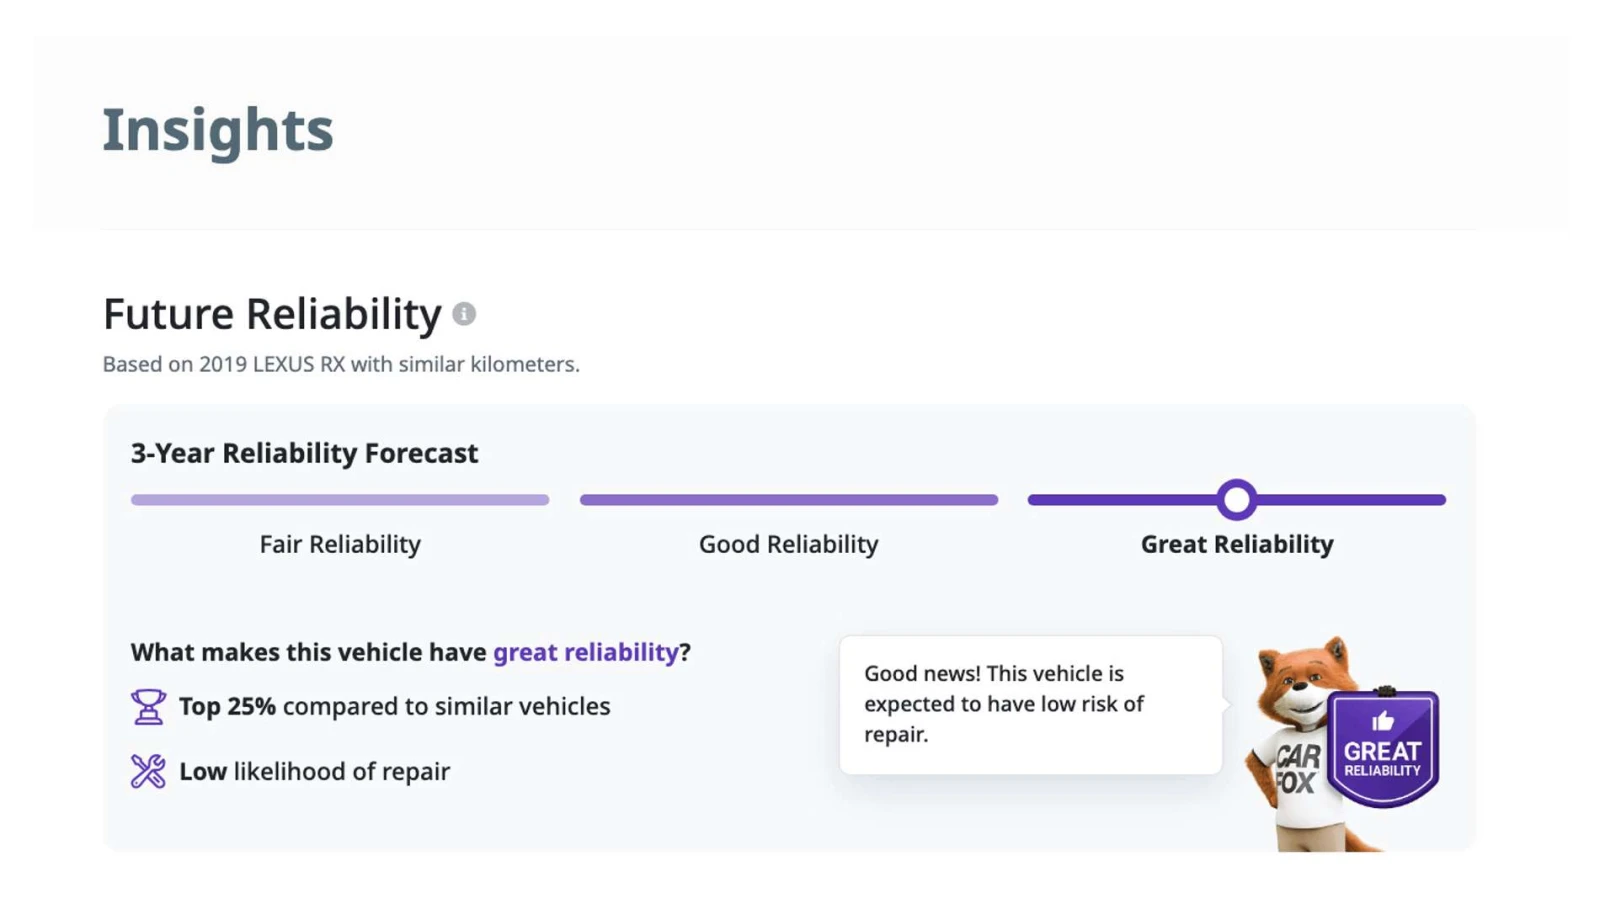The image size is (1600, 909).
Task: Open the great reliability purple link
Action: tap(586, 652)
